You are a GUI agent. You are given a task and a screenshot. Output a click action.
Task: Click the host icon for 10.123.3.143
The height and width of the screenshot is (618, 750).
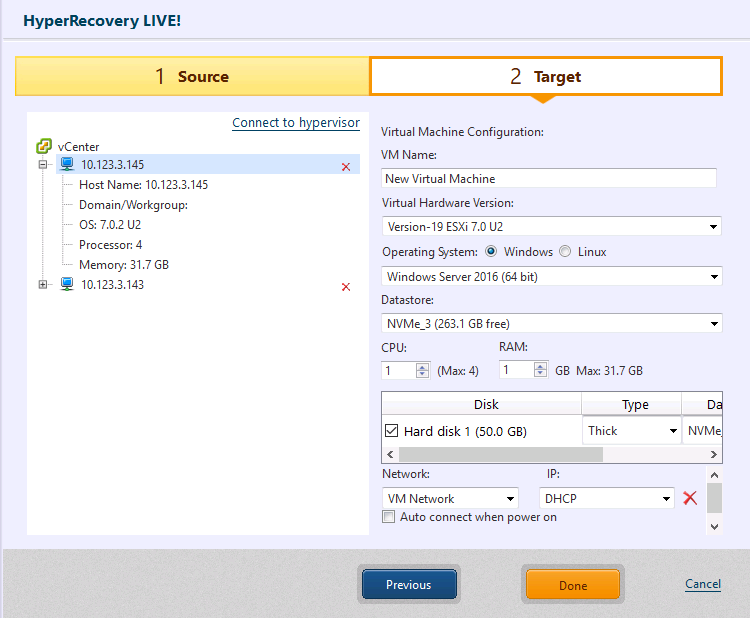67,285
